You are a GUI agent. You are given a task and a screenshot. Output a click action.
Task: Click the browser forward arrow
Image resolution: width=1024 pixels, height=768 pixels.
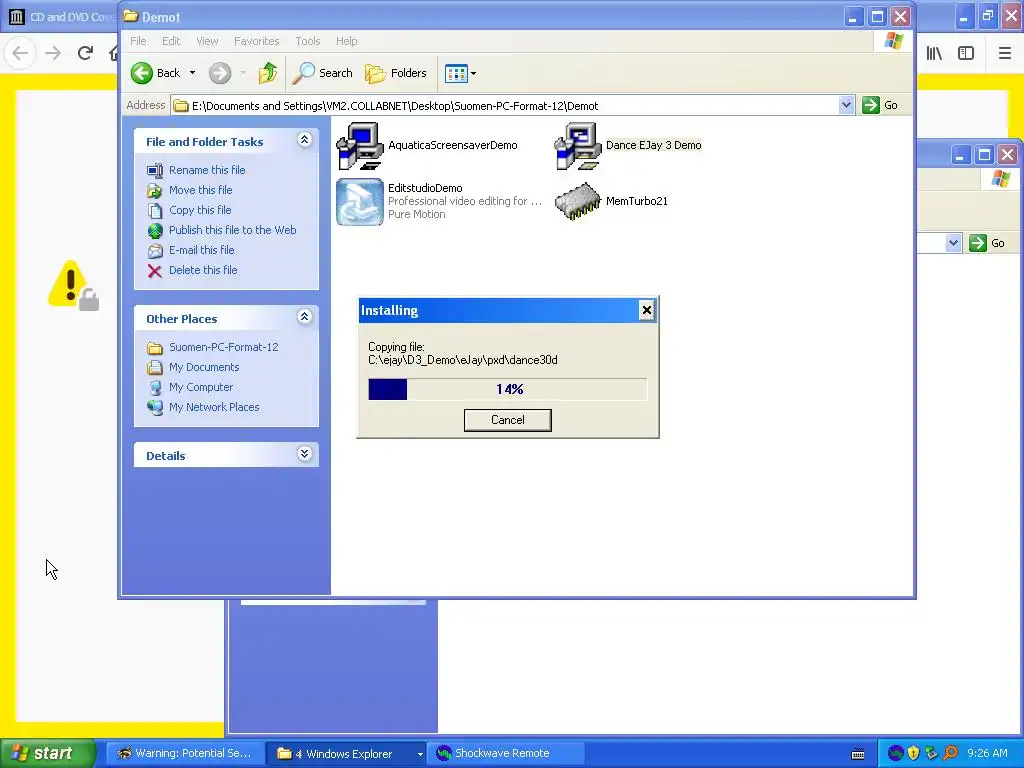coord(53,53)
